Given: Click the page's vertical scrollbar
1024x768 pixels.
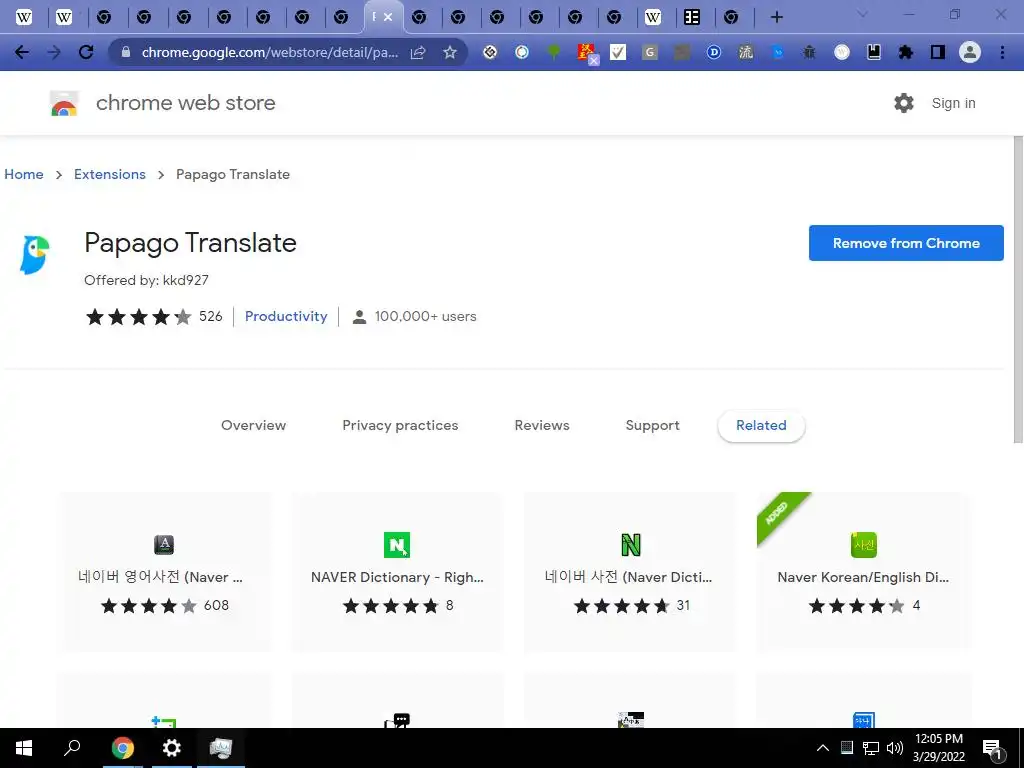Looking at the screenshot, I should [1018, 290].
